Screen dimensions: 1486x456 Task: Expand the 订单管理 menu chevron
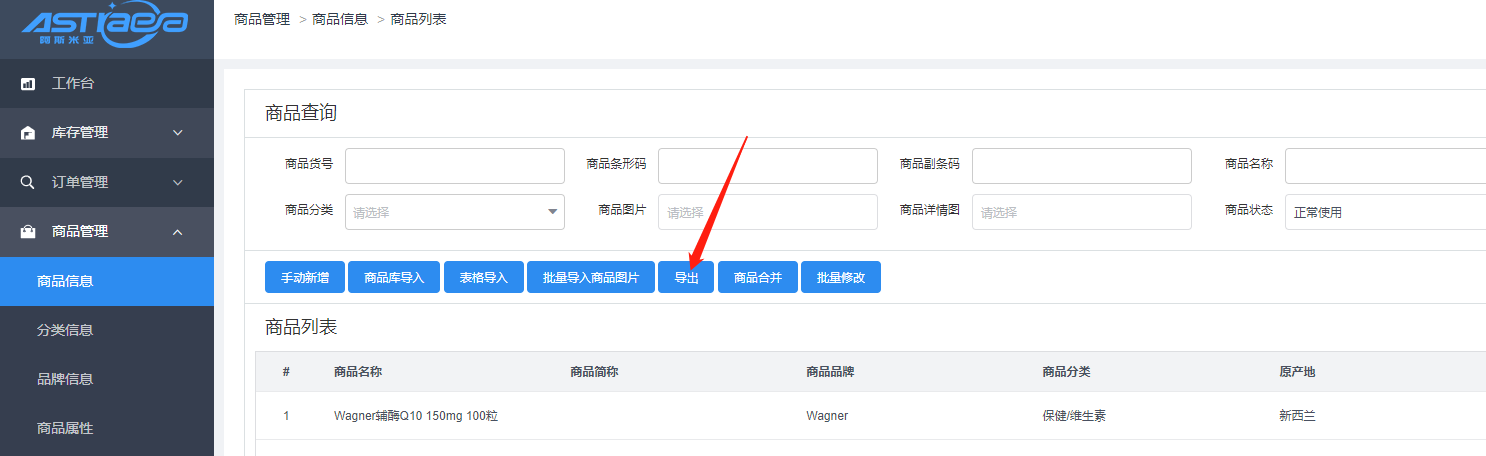[x=178, y=183]
